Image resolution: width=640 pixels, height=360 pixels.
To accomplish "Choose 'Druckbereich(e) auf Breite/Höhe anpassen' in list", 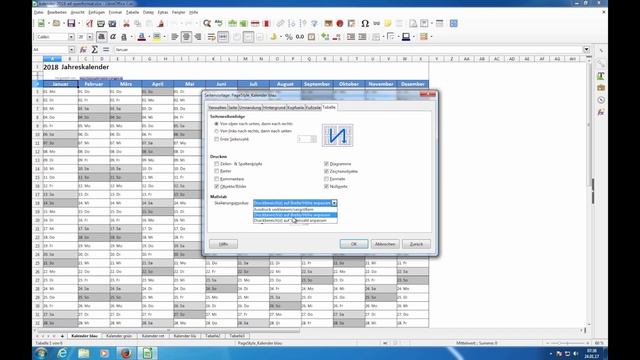I will (x=295, y=215).
